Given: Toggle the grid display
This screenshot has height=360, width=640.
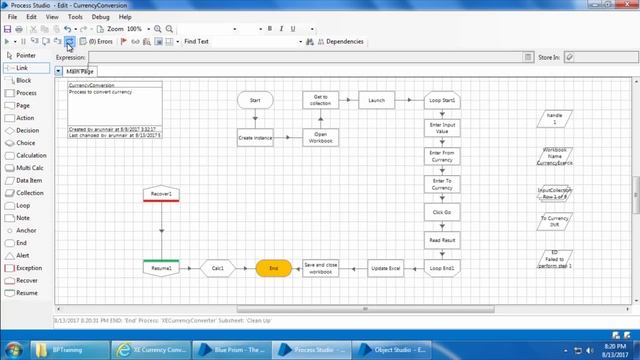Looking at the screenshot, I should click(169, 42).
